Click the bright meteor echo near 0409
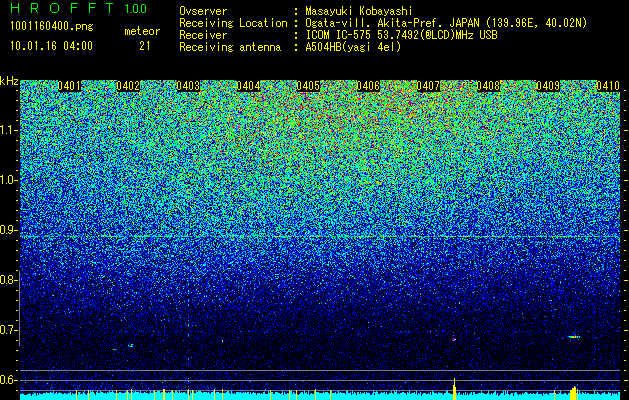The image size is (629, 400). tap(574, 337)
